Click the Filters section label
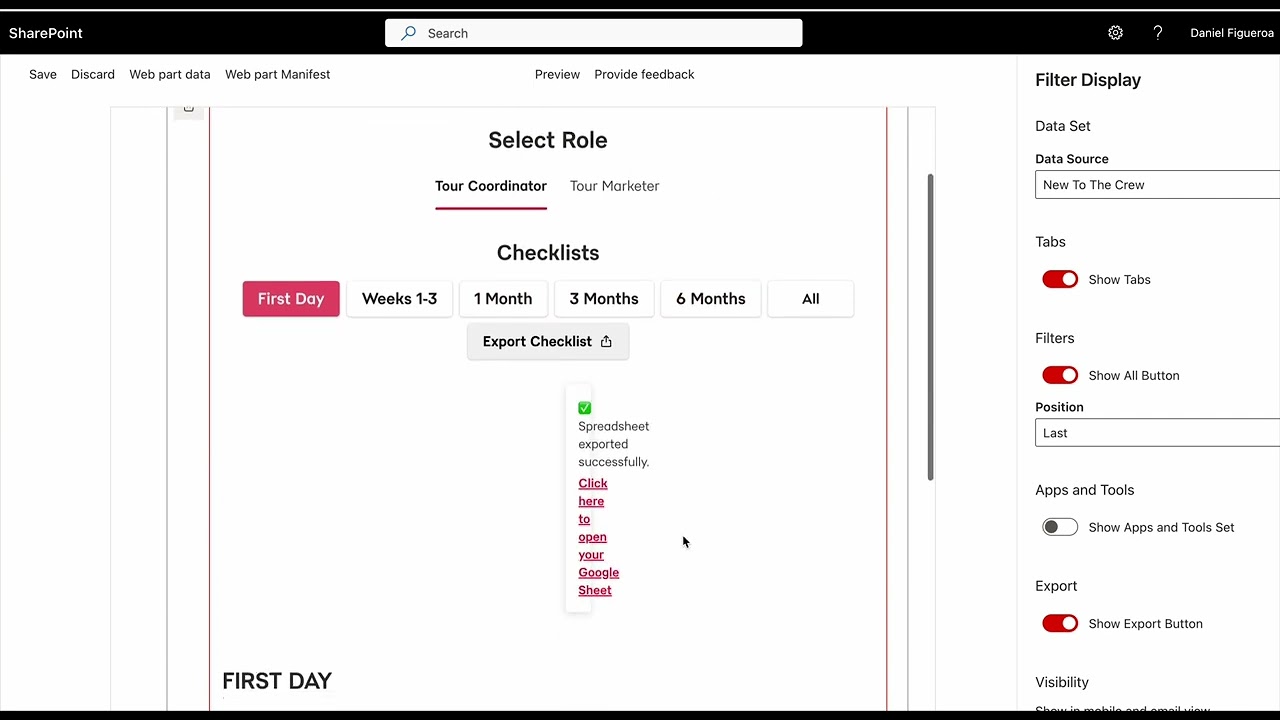This screenshot has width=1280, height=720. pyautogui.click(x=1055, y=338)
